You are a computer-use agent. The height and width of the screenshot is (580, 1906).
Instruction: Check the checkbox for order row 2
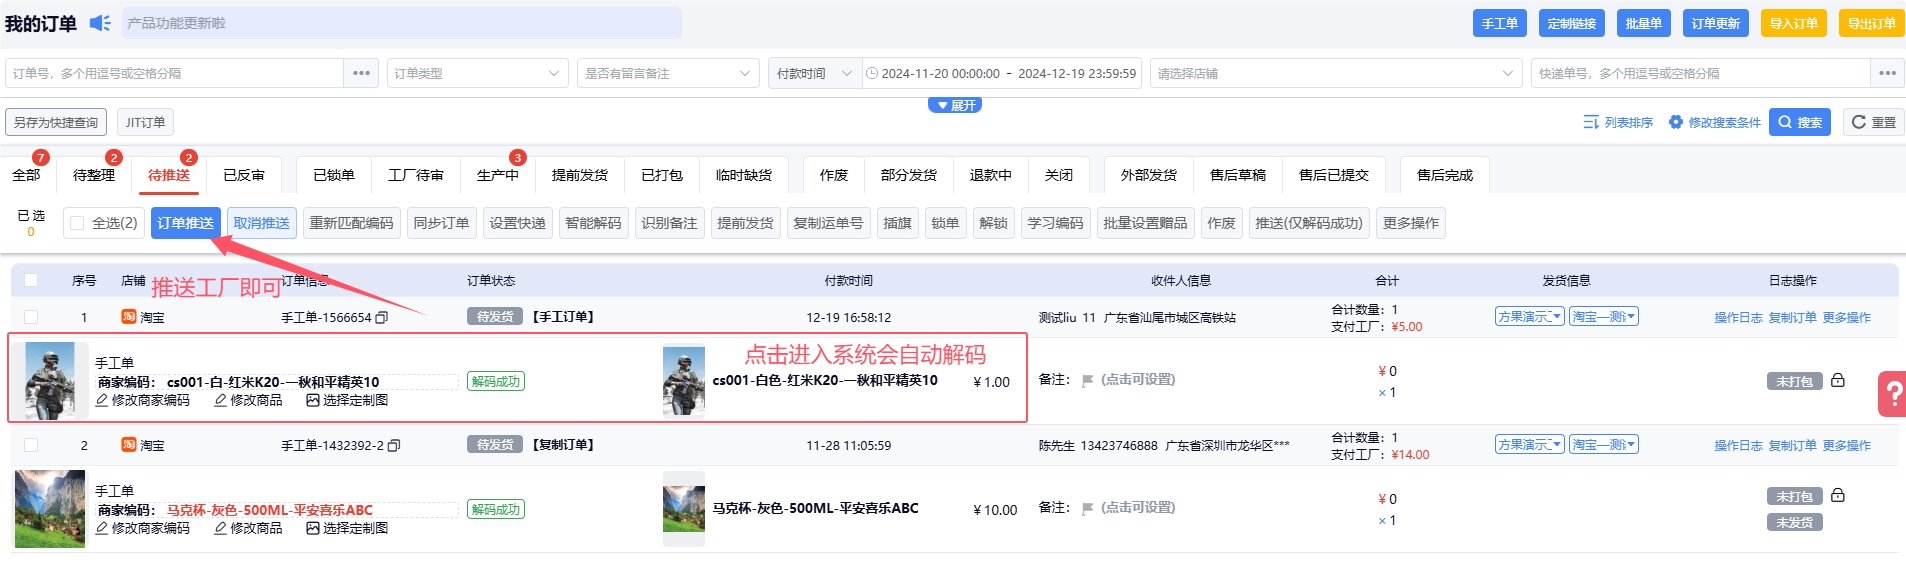pos(31,445)
